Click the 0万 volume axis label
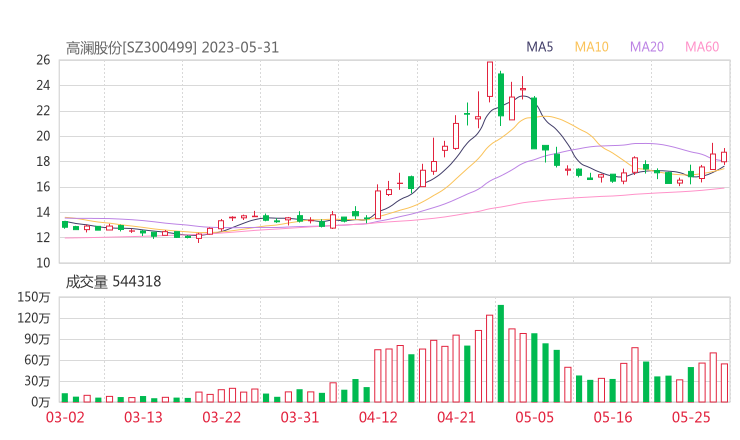740x440 pixels. click(x=41, y=402)
